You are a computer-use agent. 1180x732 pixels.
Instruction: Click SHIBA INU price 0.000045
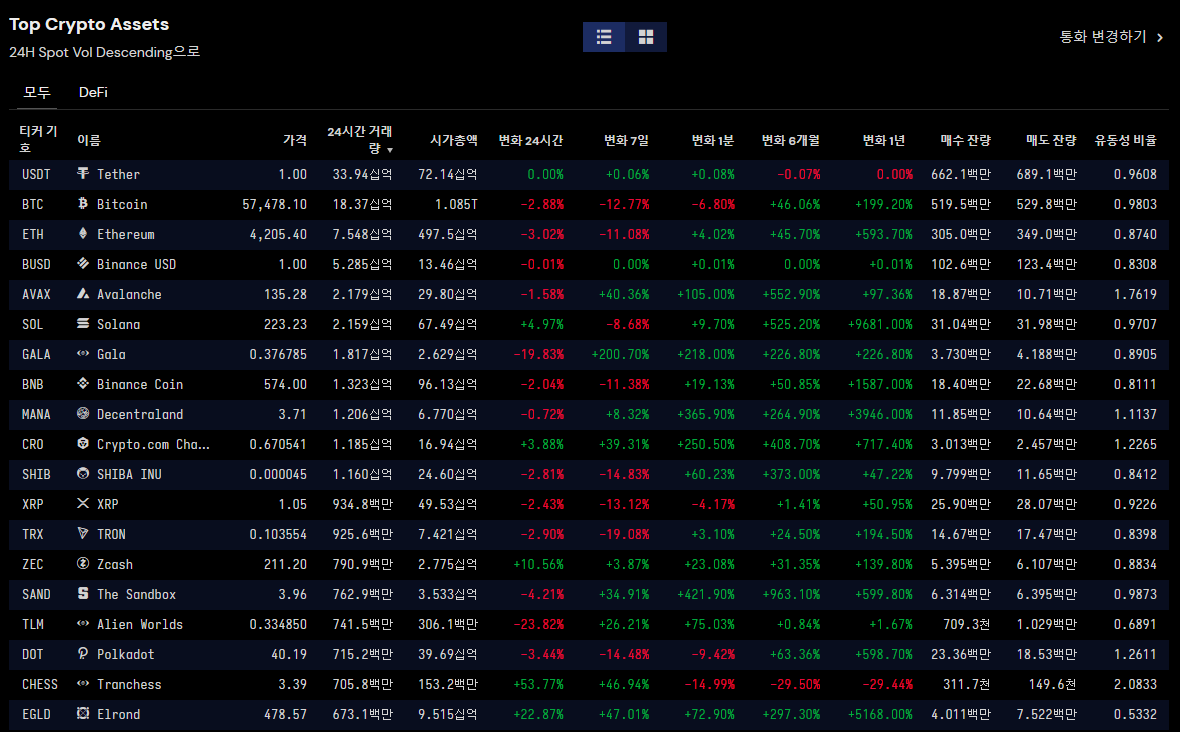point(278,475)
